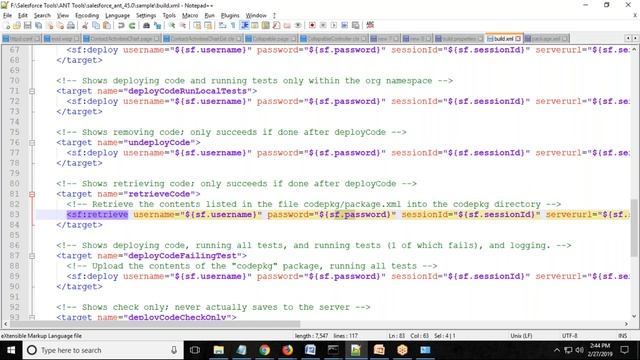Viewport: 640px width, 360px height.
Task: Click the highlighted sf:retrieve text on line 83
Action: (x=97, y=215)
